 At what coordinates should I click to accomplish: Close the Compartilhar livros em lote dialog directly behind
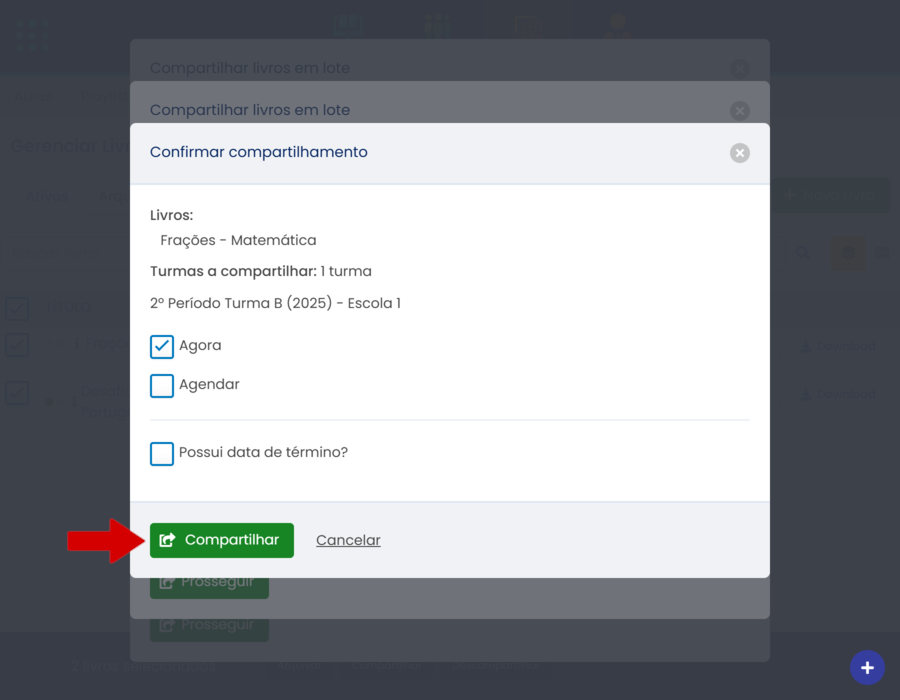pos(739,111)
